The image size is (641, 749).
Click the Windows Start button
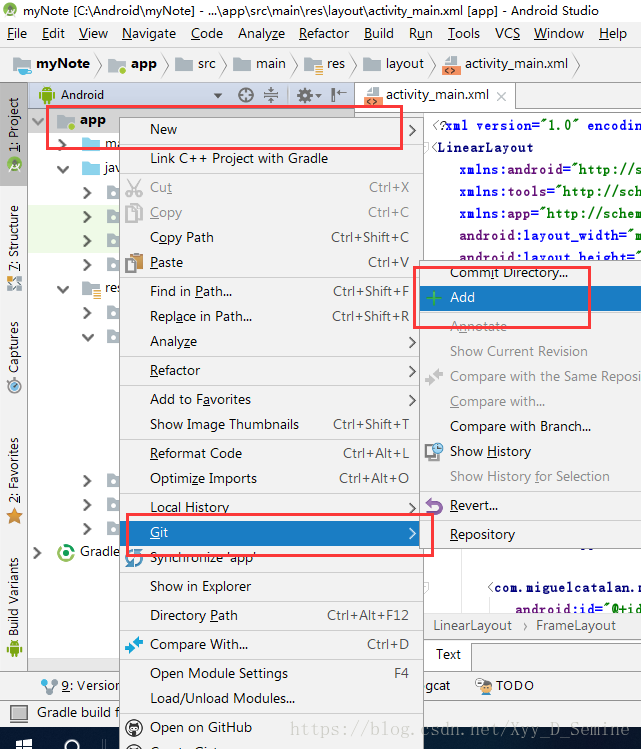pyautogui.click(x=23, y=744)
